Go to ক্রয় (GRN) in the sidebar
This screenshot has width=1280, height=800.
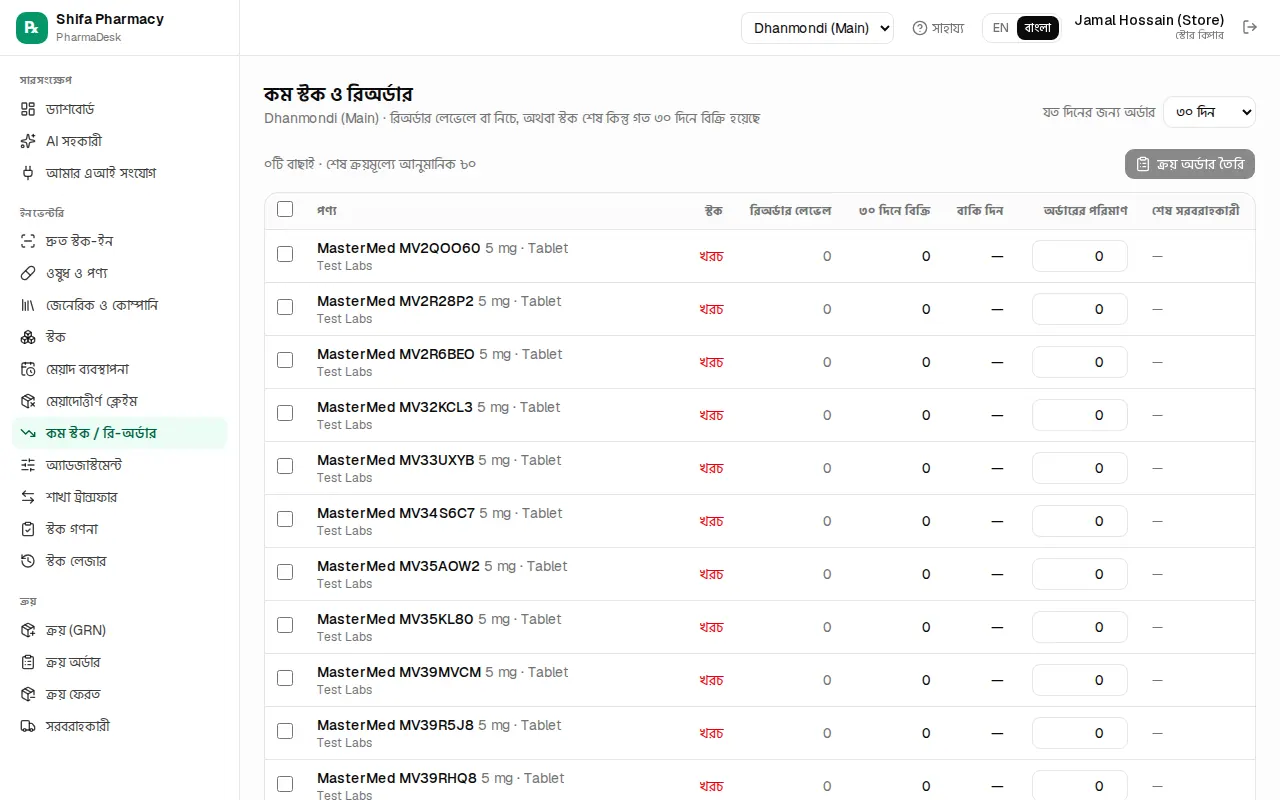pos(120,630)
